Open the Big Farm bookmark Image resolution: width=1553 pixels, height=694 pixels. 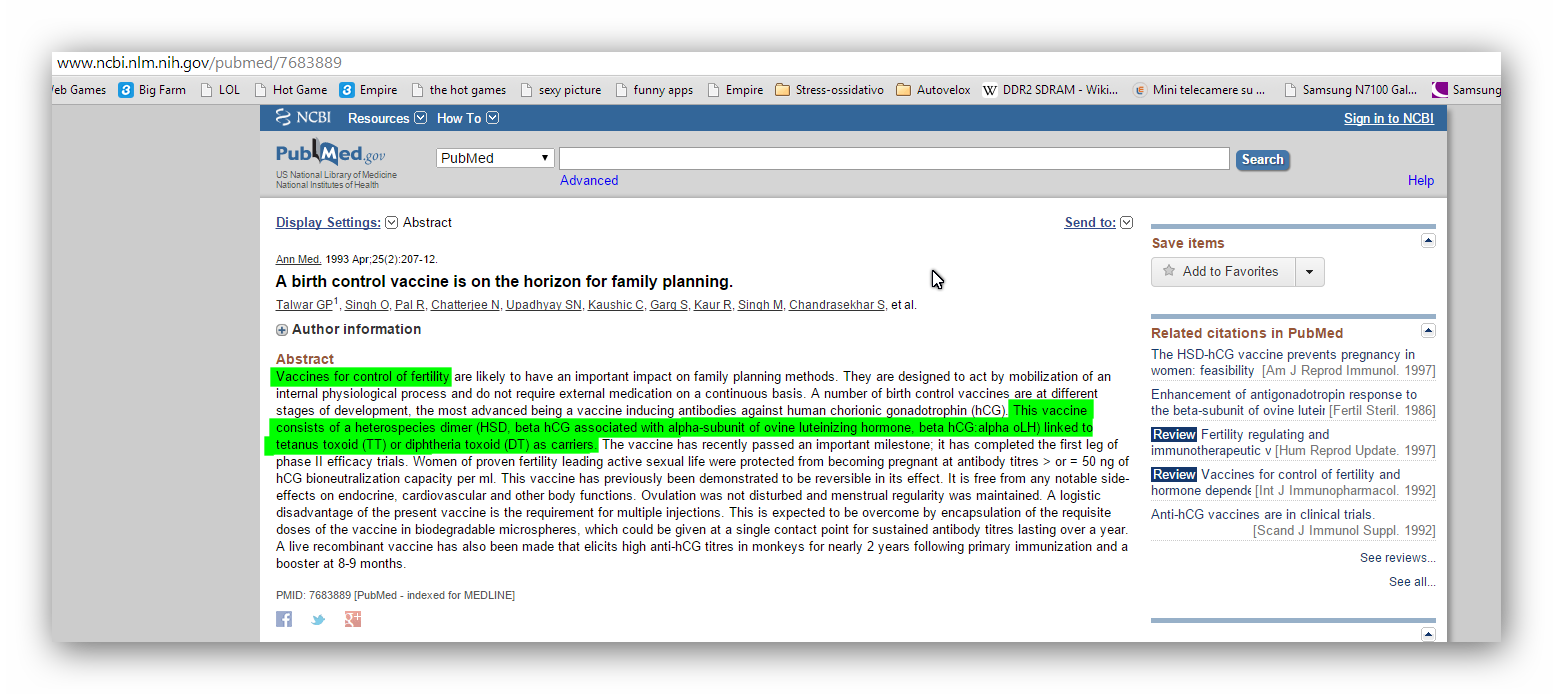152,90
